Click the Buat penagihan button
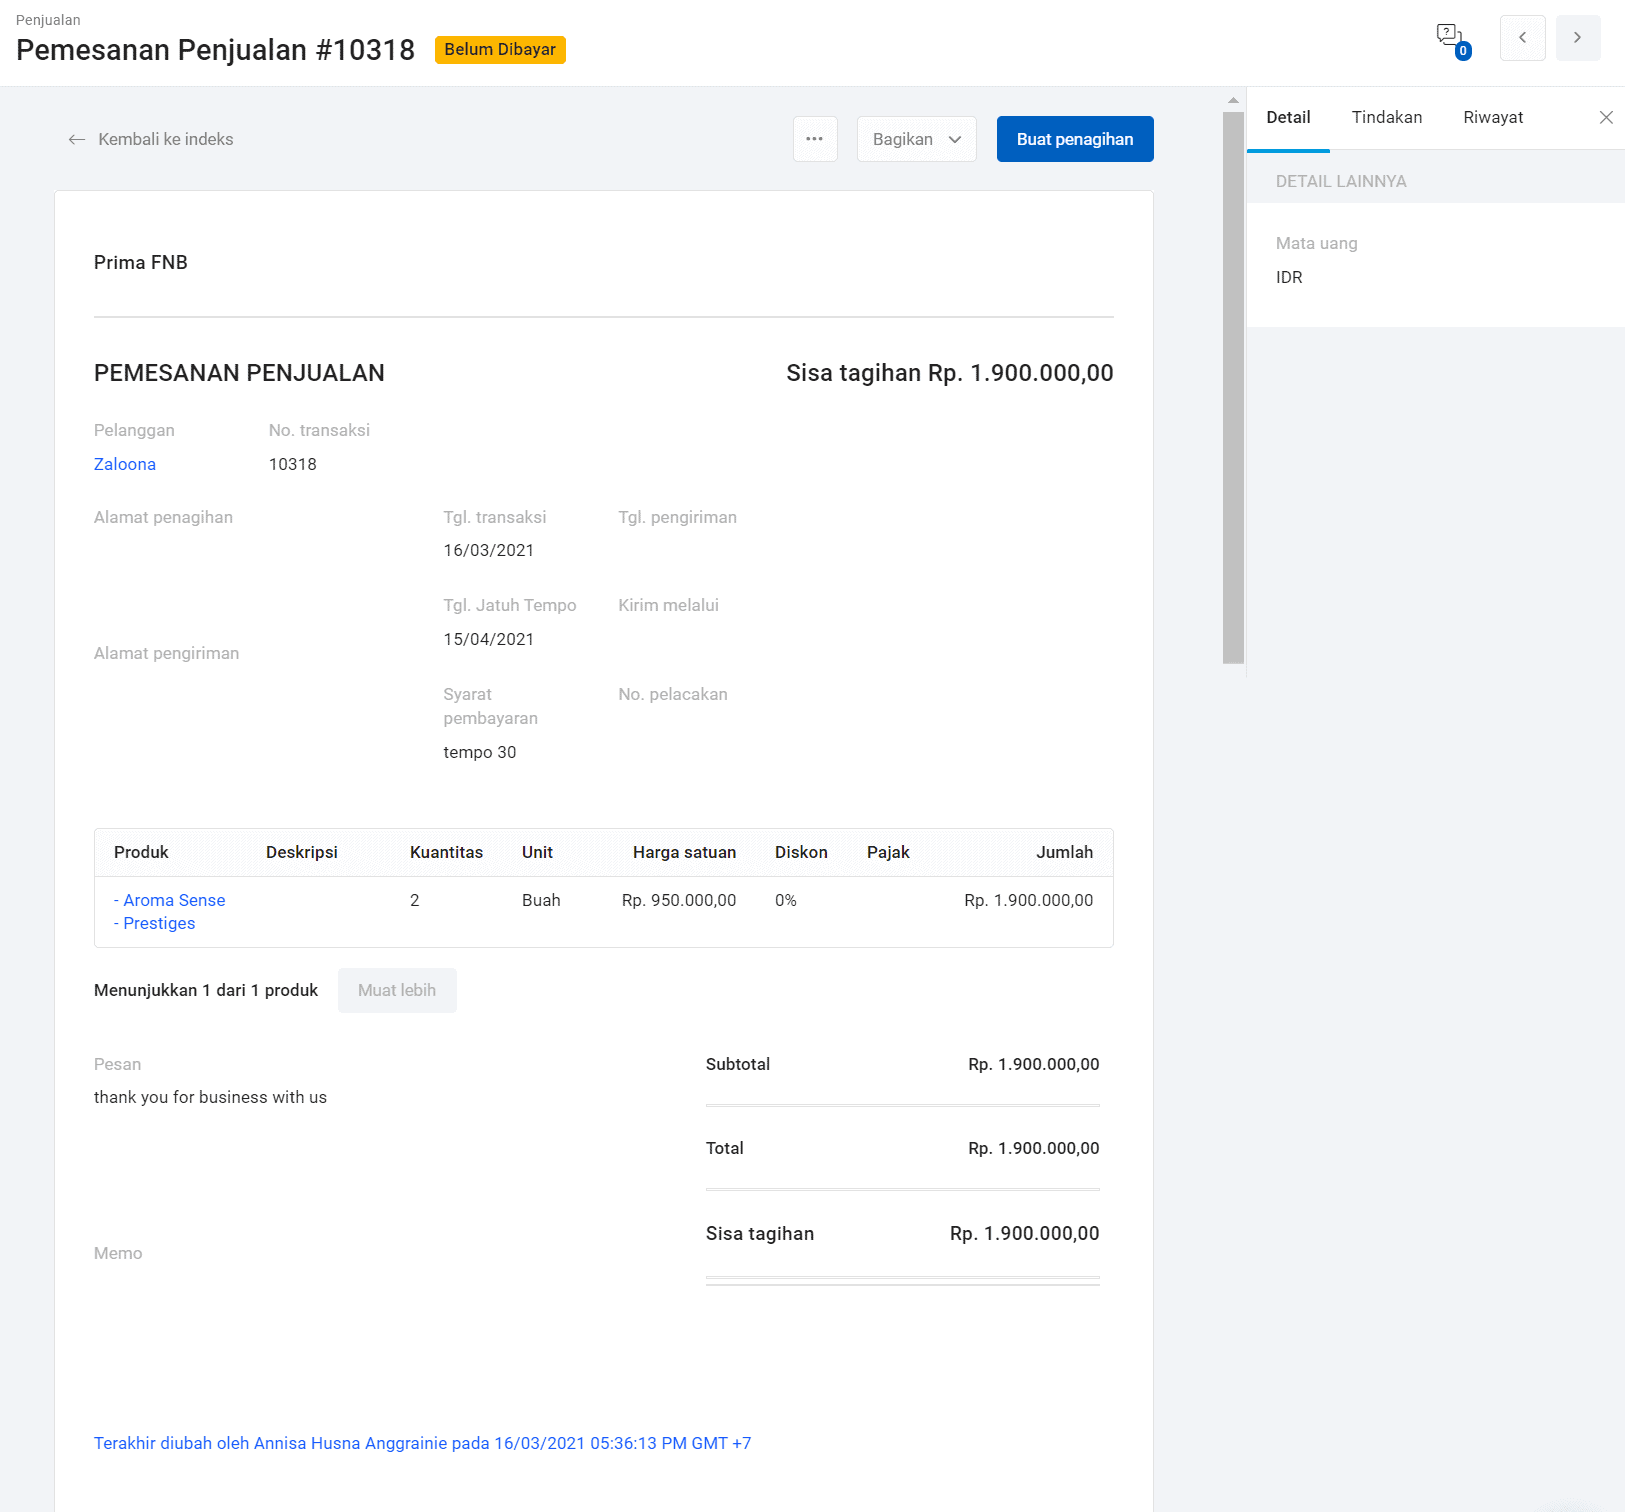Viewport: 1625px width, 1512px height. point(1075,139)
